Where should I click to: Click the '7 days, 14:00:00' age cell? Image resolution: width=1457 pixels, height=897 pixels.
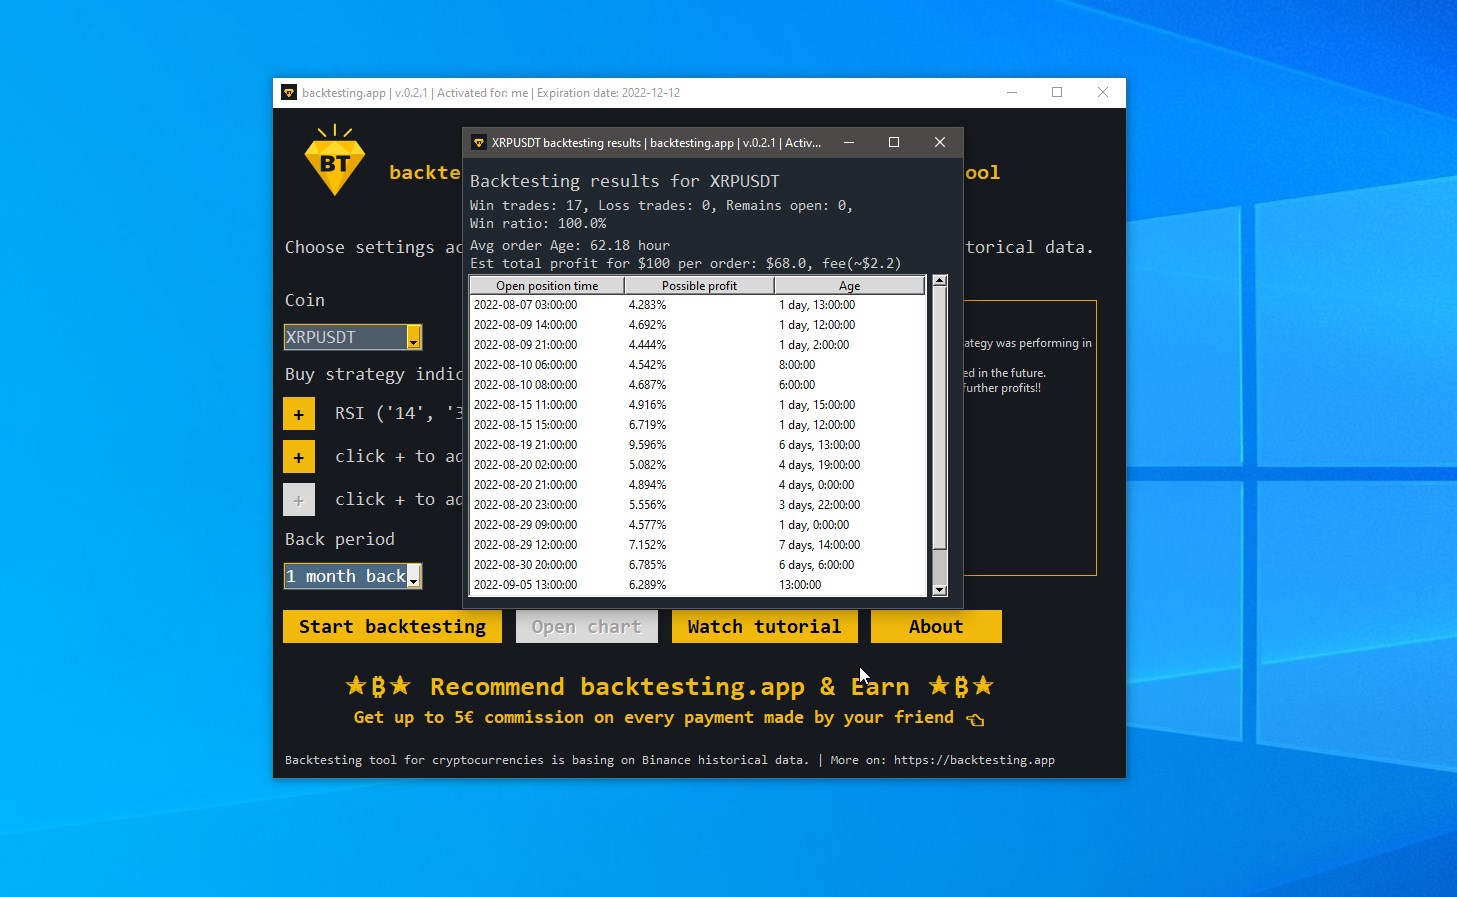819,545
